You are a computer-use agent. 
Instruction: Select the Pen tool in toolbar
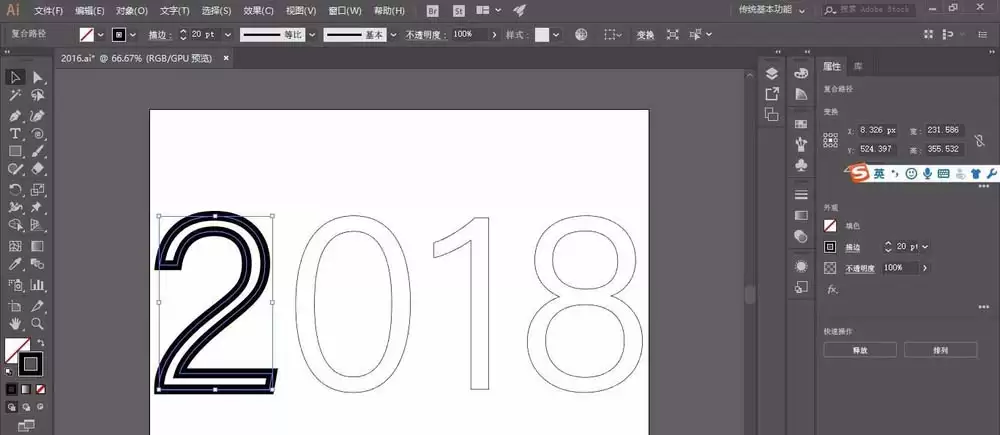coord(15,116)
